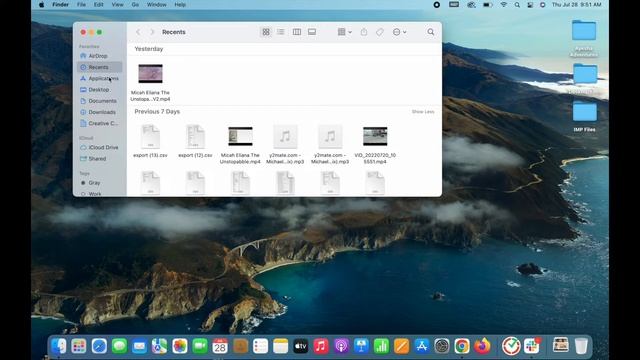Image resolution: width=640 pixels, height=360 pixels.
Task: Open Google Chrome from the Dock
Action: pos(462,346)
